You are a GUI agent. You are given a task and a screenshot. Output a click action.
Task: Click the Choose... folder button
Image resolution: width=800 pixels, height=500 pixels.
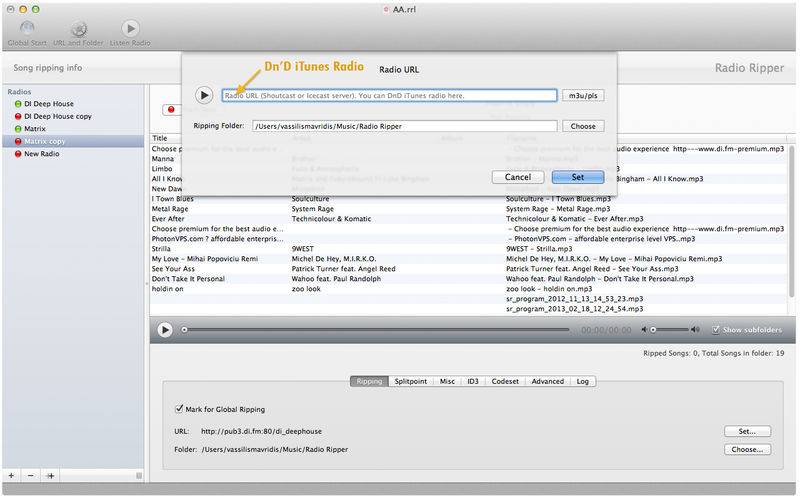(x=747, y=449)
